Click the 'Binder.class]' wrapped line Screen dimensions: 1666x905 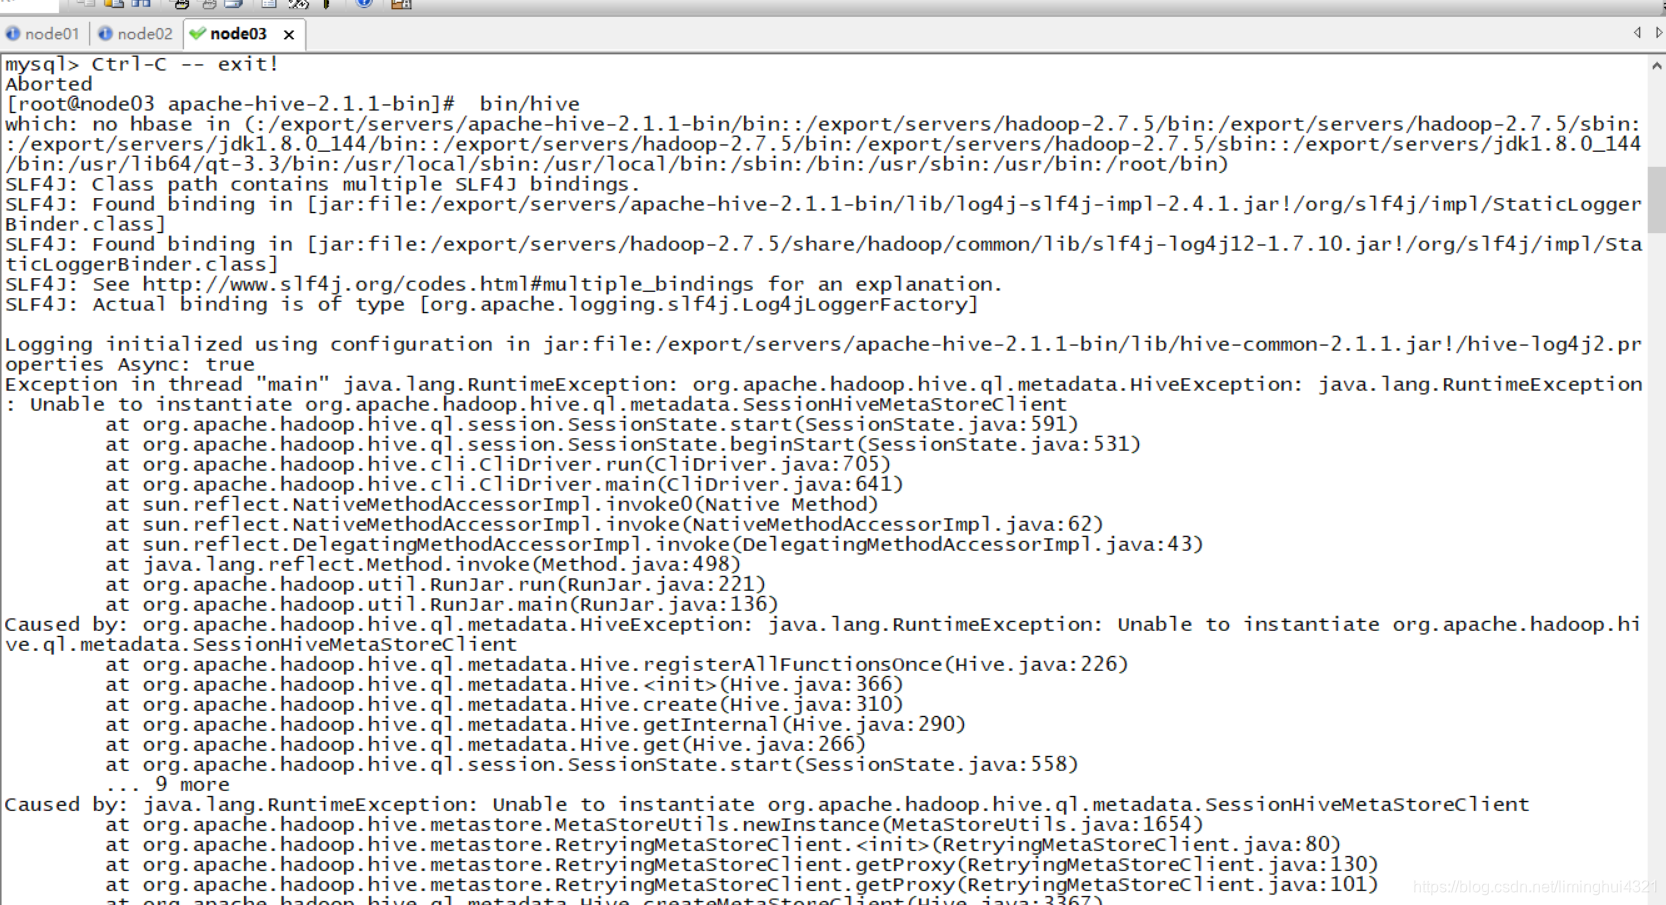click(x=85, y=224)
